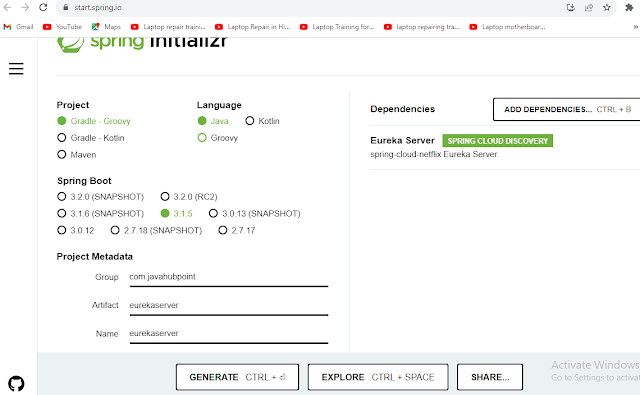Select Gradle - Kotlin project type
This screenshot has height=395, width=640.
pos(91,138)
